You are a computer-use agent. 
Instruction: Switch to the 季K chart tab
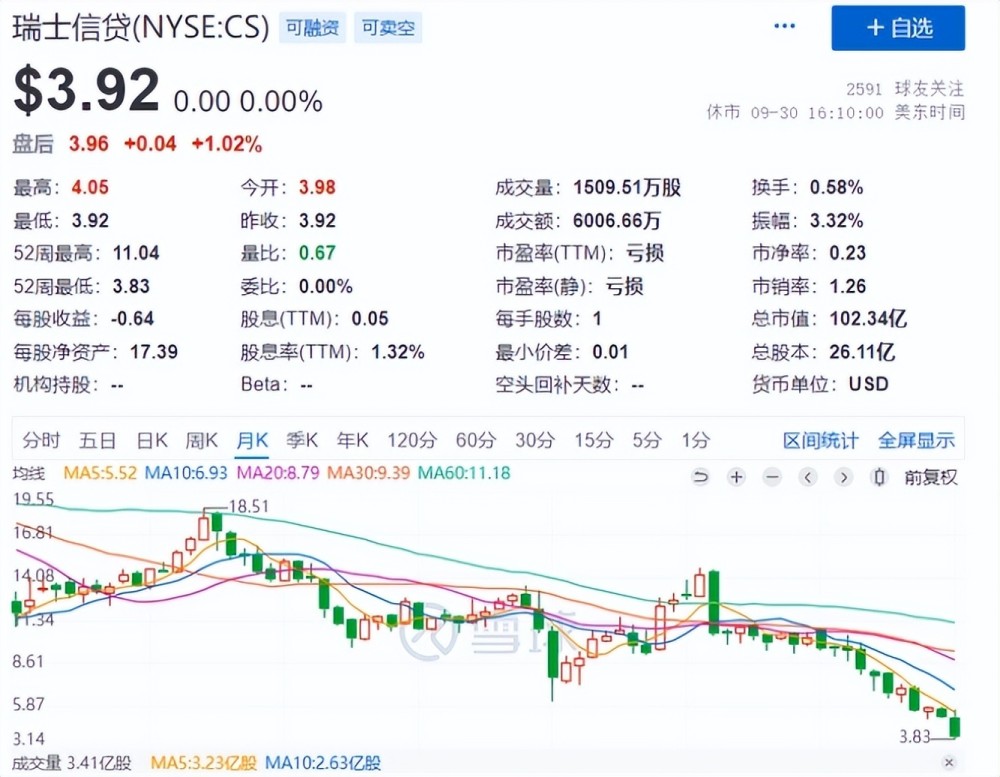302,440
